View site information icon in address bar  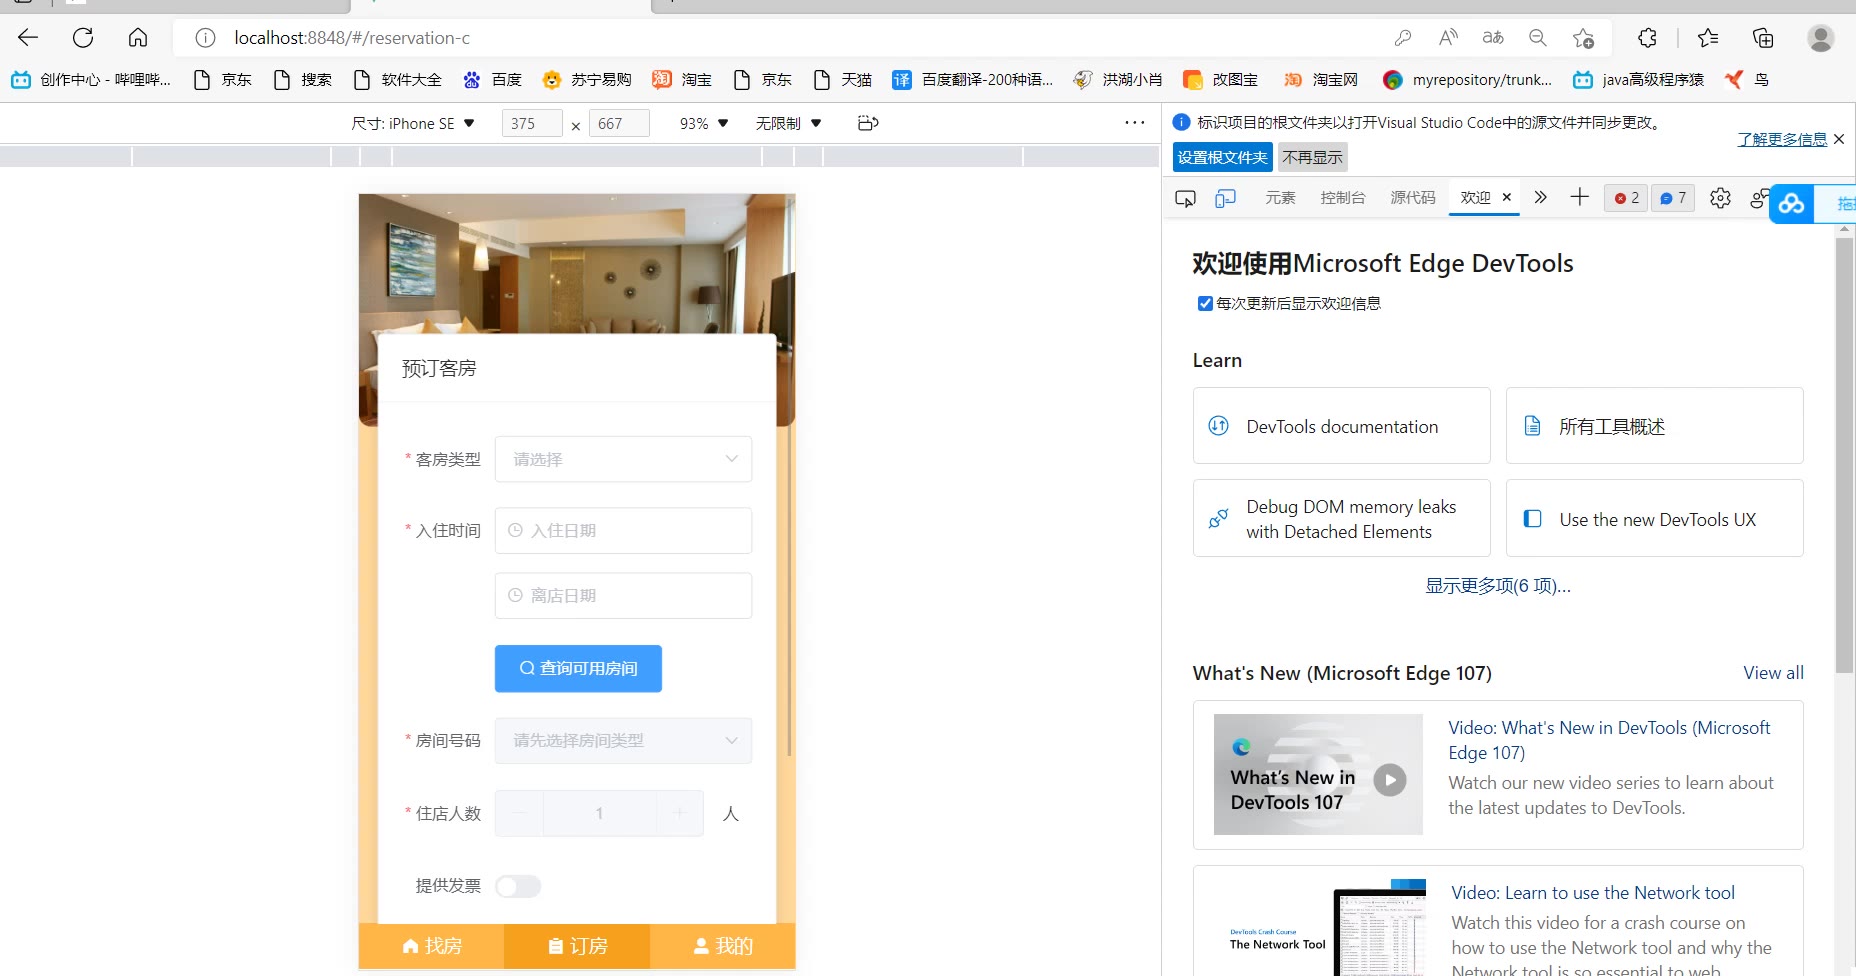205,38
